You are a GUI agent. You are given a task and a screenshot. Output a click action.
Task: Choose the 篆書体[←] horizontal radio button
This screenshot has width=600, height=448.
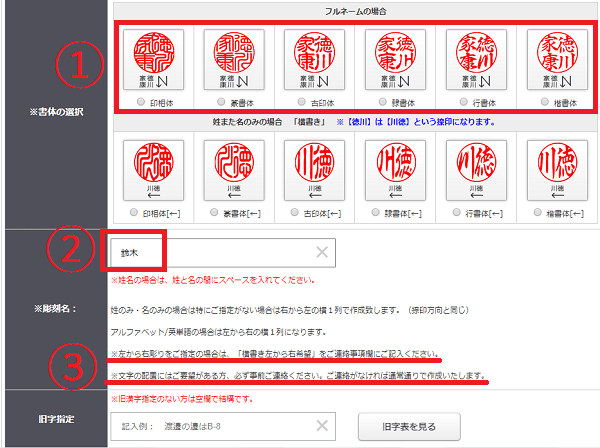point(214,212)
